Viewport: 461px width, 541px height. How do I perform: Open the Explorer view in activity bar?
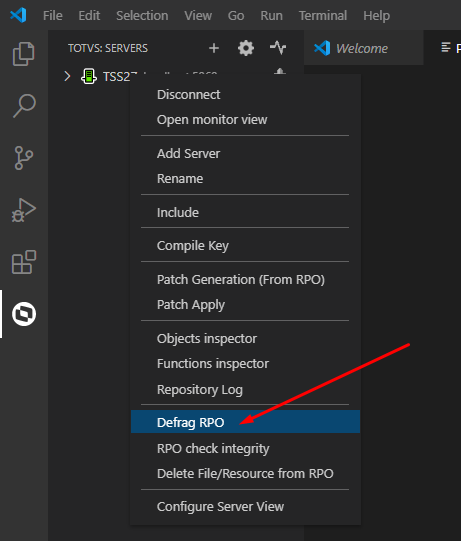23,54
